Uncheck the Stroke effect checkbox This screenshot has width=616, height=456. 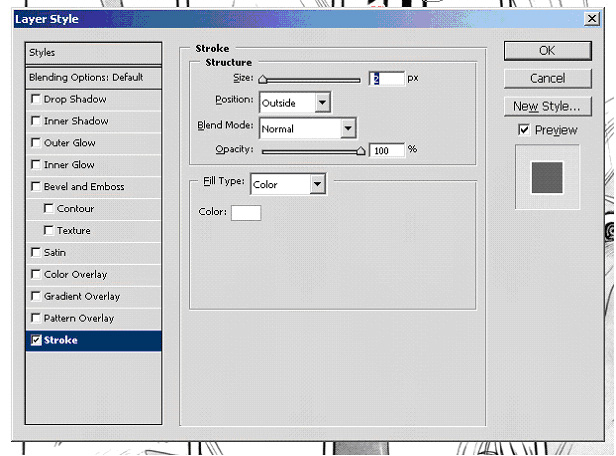click(36, 340)
